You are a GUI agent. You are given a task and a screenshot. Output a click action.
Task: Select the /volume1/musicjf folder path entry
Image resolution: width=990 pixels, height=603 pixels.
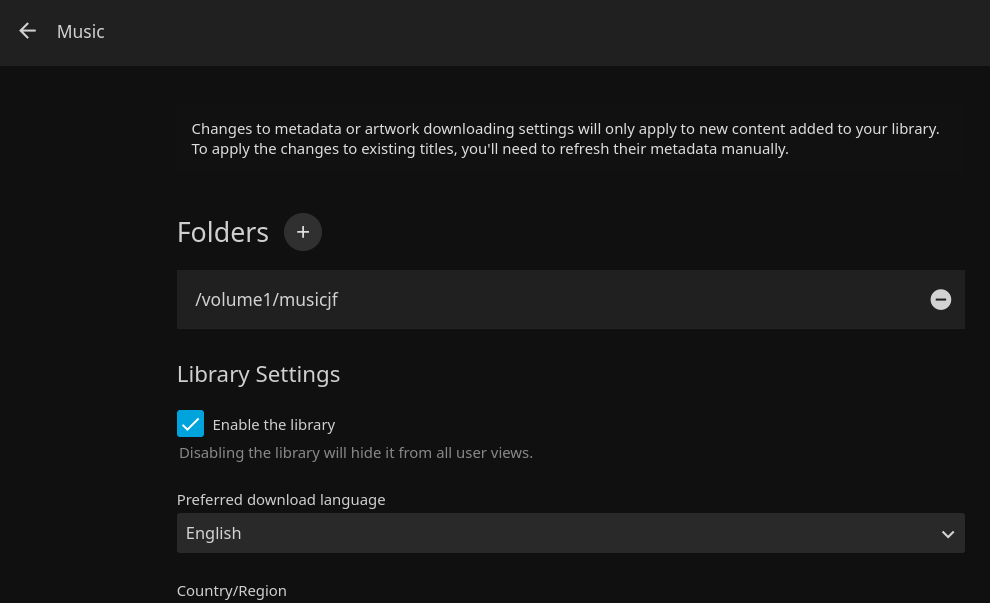pyautogui.click(x=267, y=299)
